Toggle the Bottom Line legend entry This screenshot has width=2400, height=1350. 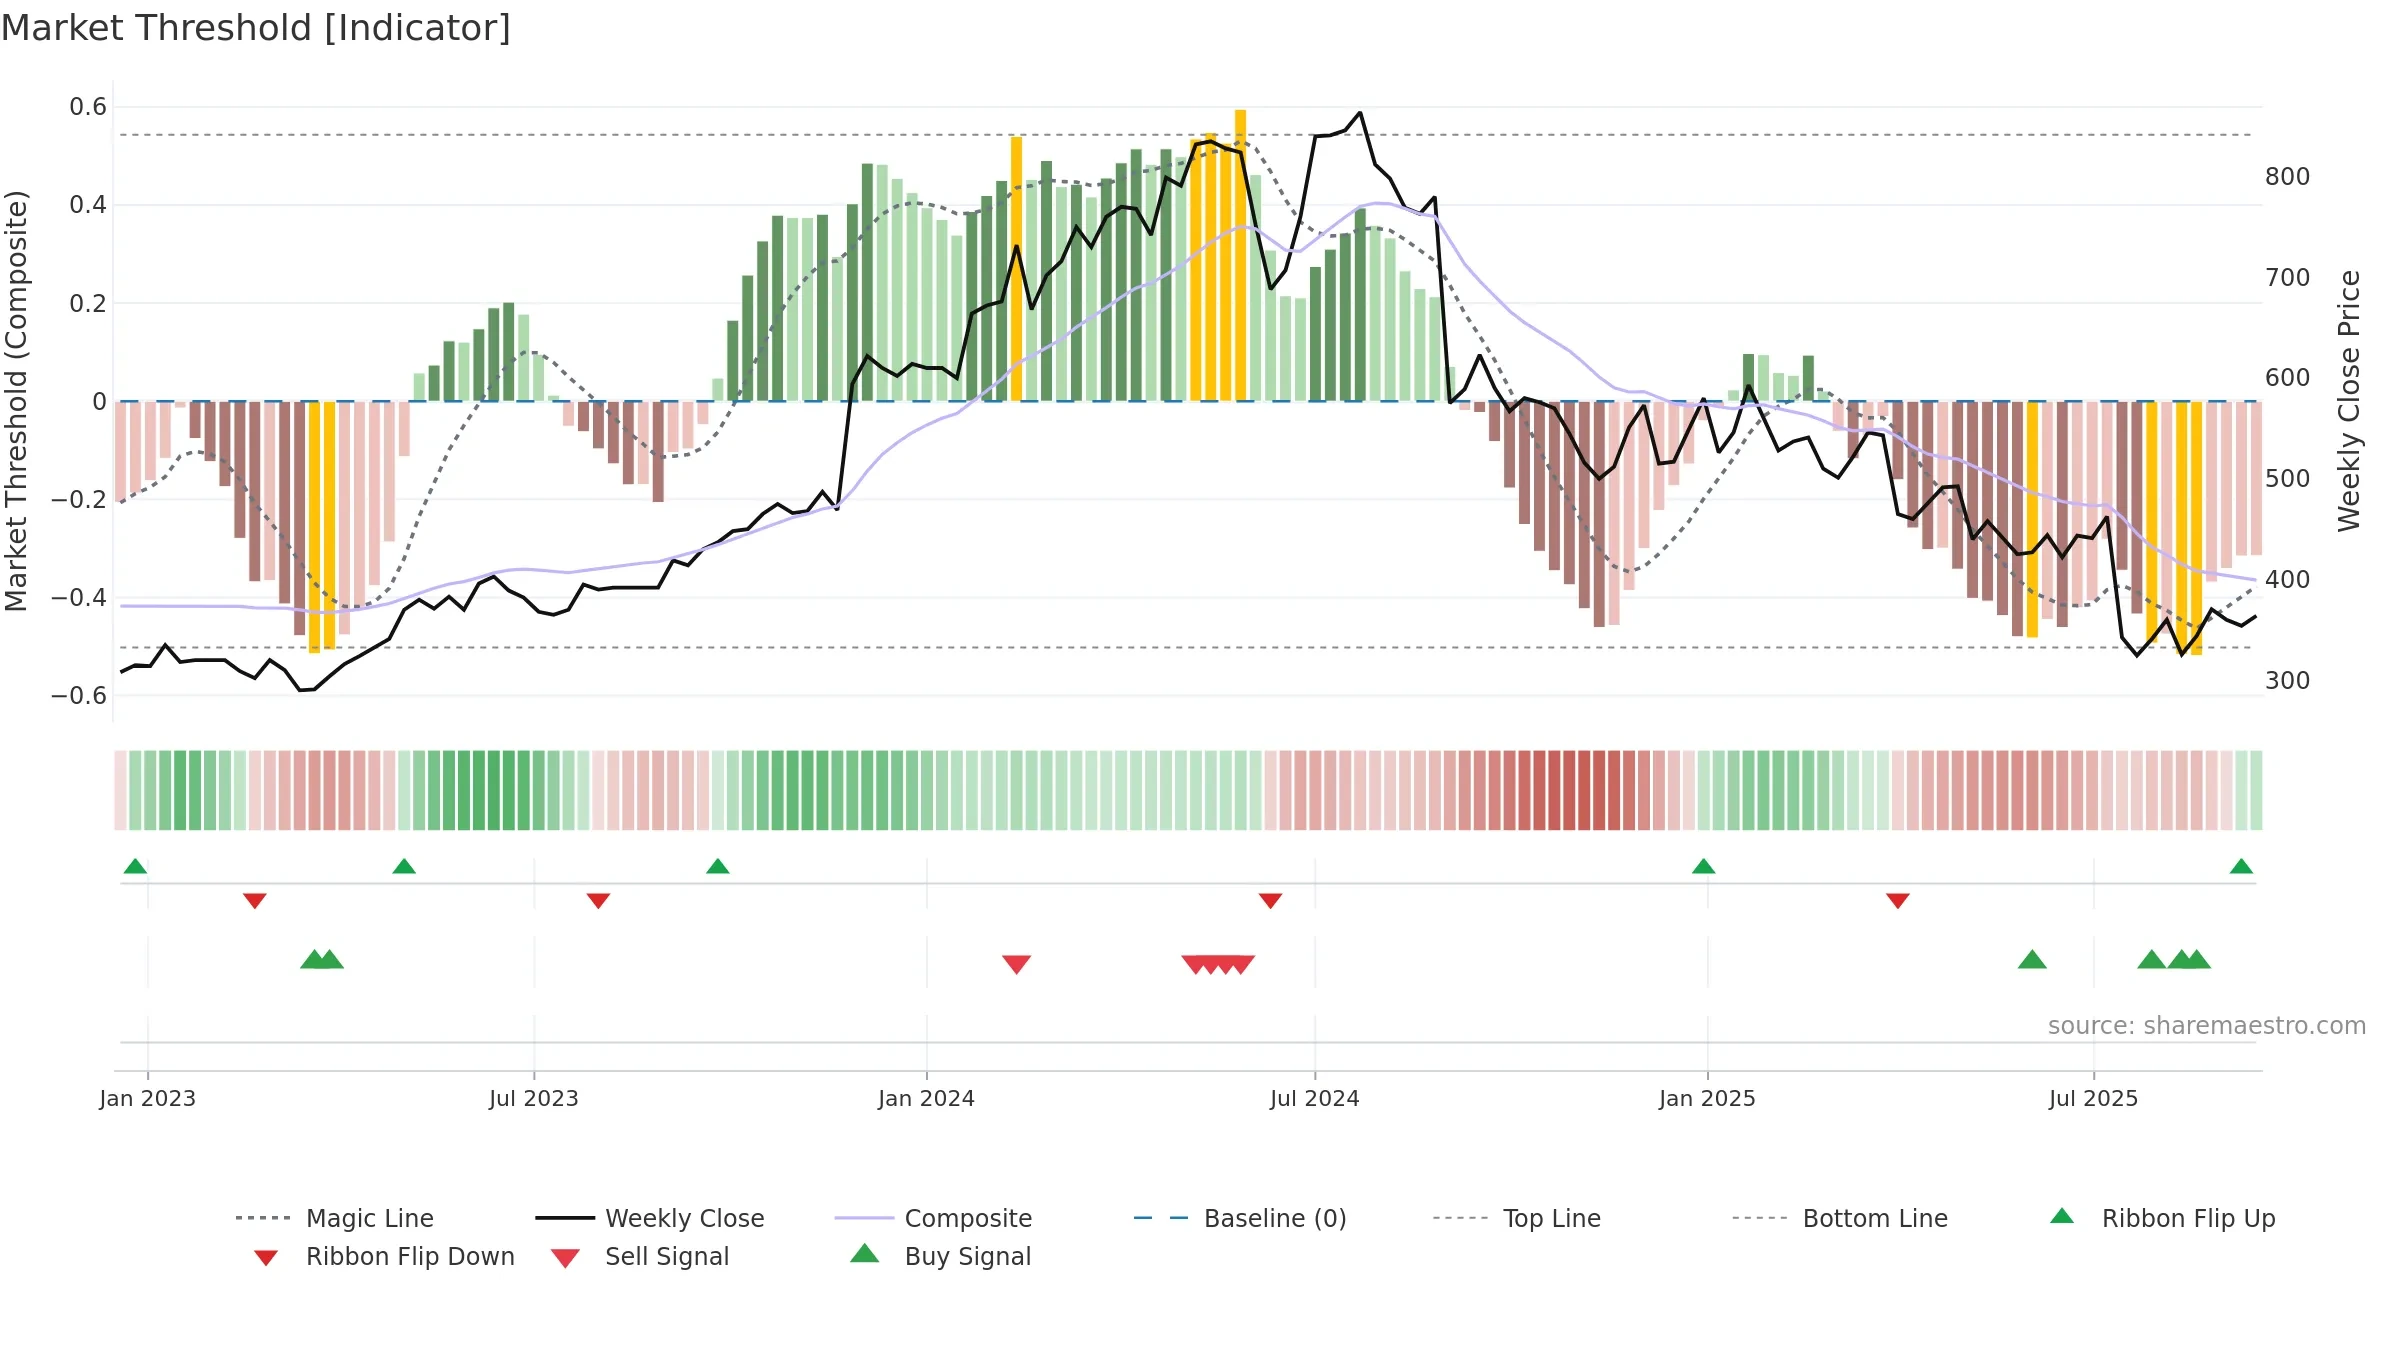[x=1840, y=1218]
